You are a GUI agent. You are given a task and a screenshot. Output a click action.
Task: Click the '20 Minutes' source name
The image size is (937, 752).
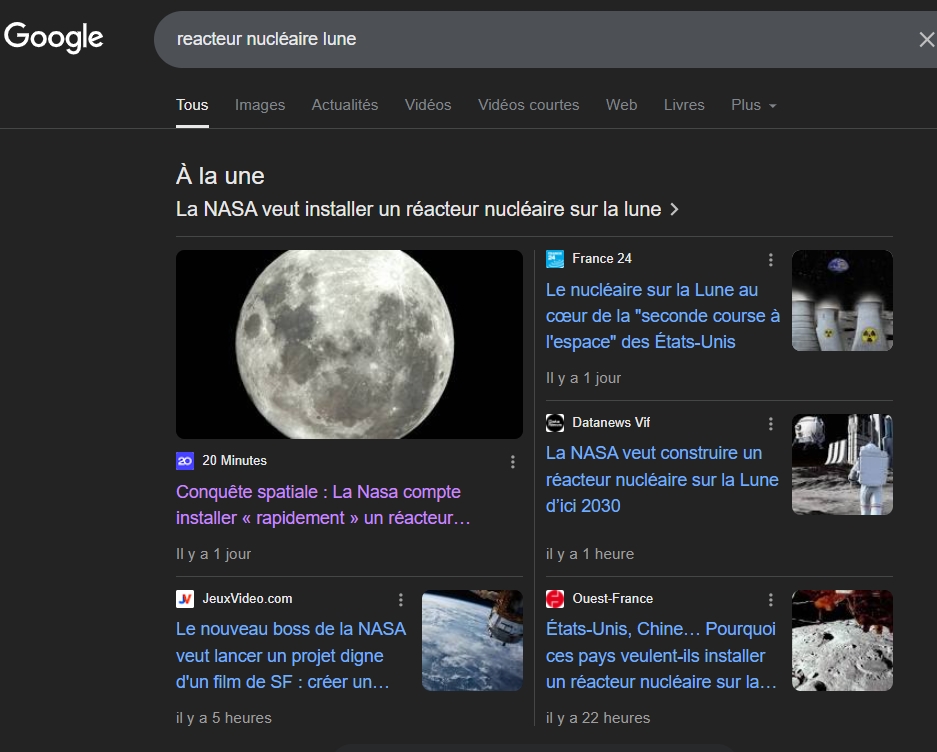tap(234, 461)
